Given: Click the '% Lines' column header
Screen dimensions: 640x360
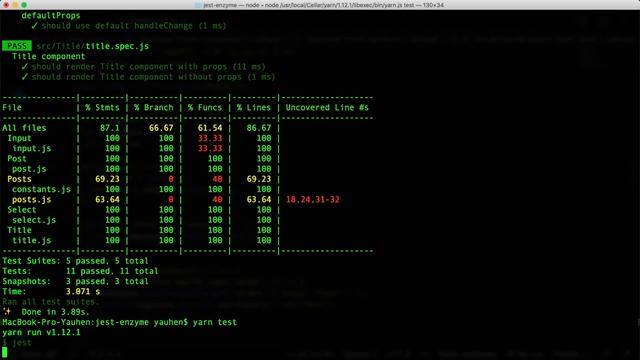Looking at the screenshot, I should tap(254, 107).
